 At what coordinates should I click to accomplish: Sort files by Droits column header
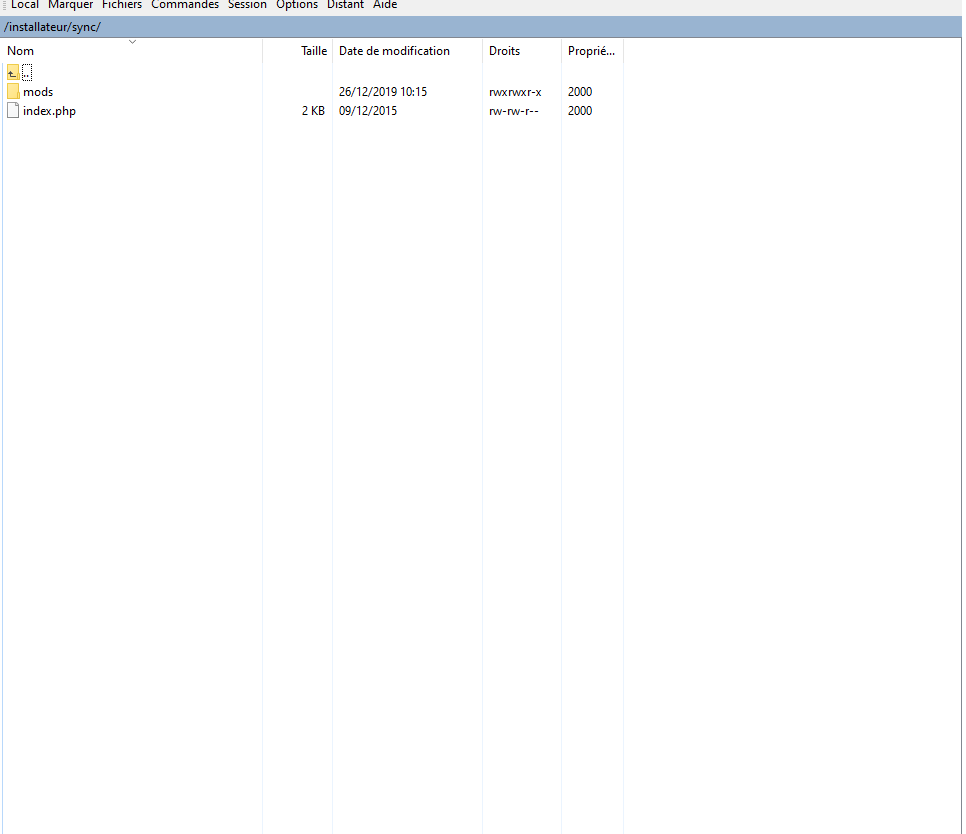tap(504, 51)
